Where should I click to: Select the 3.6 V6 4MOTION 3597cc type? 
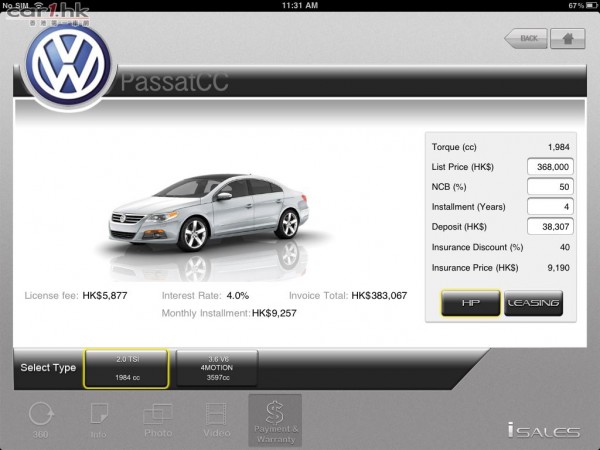217,368
